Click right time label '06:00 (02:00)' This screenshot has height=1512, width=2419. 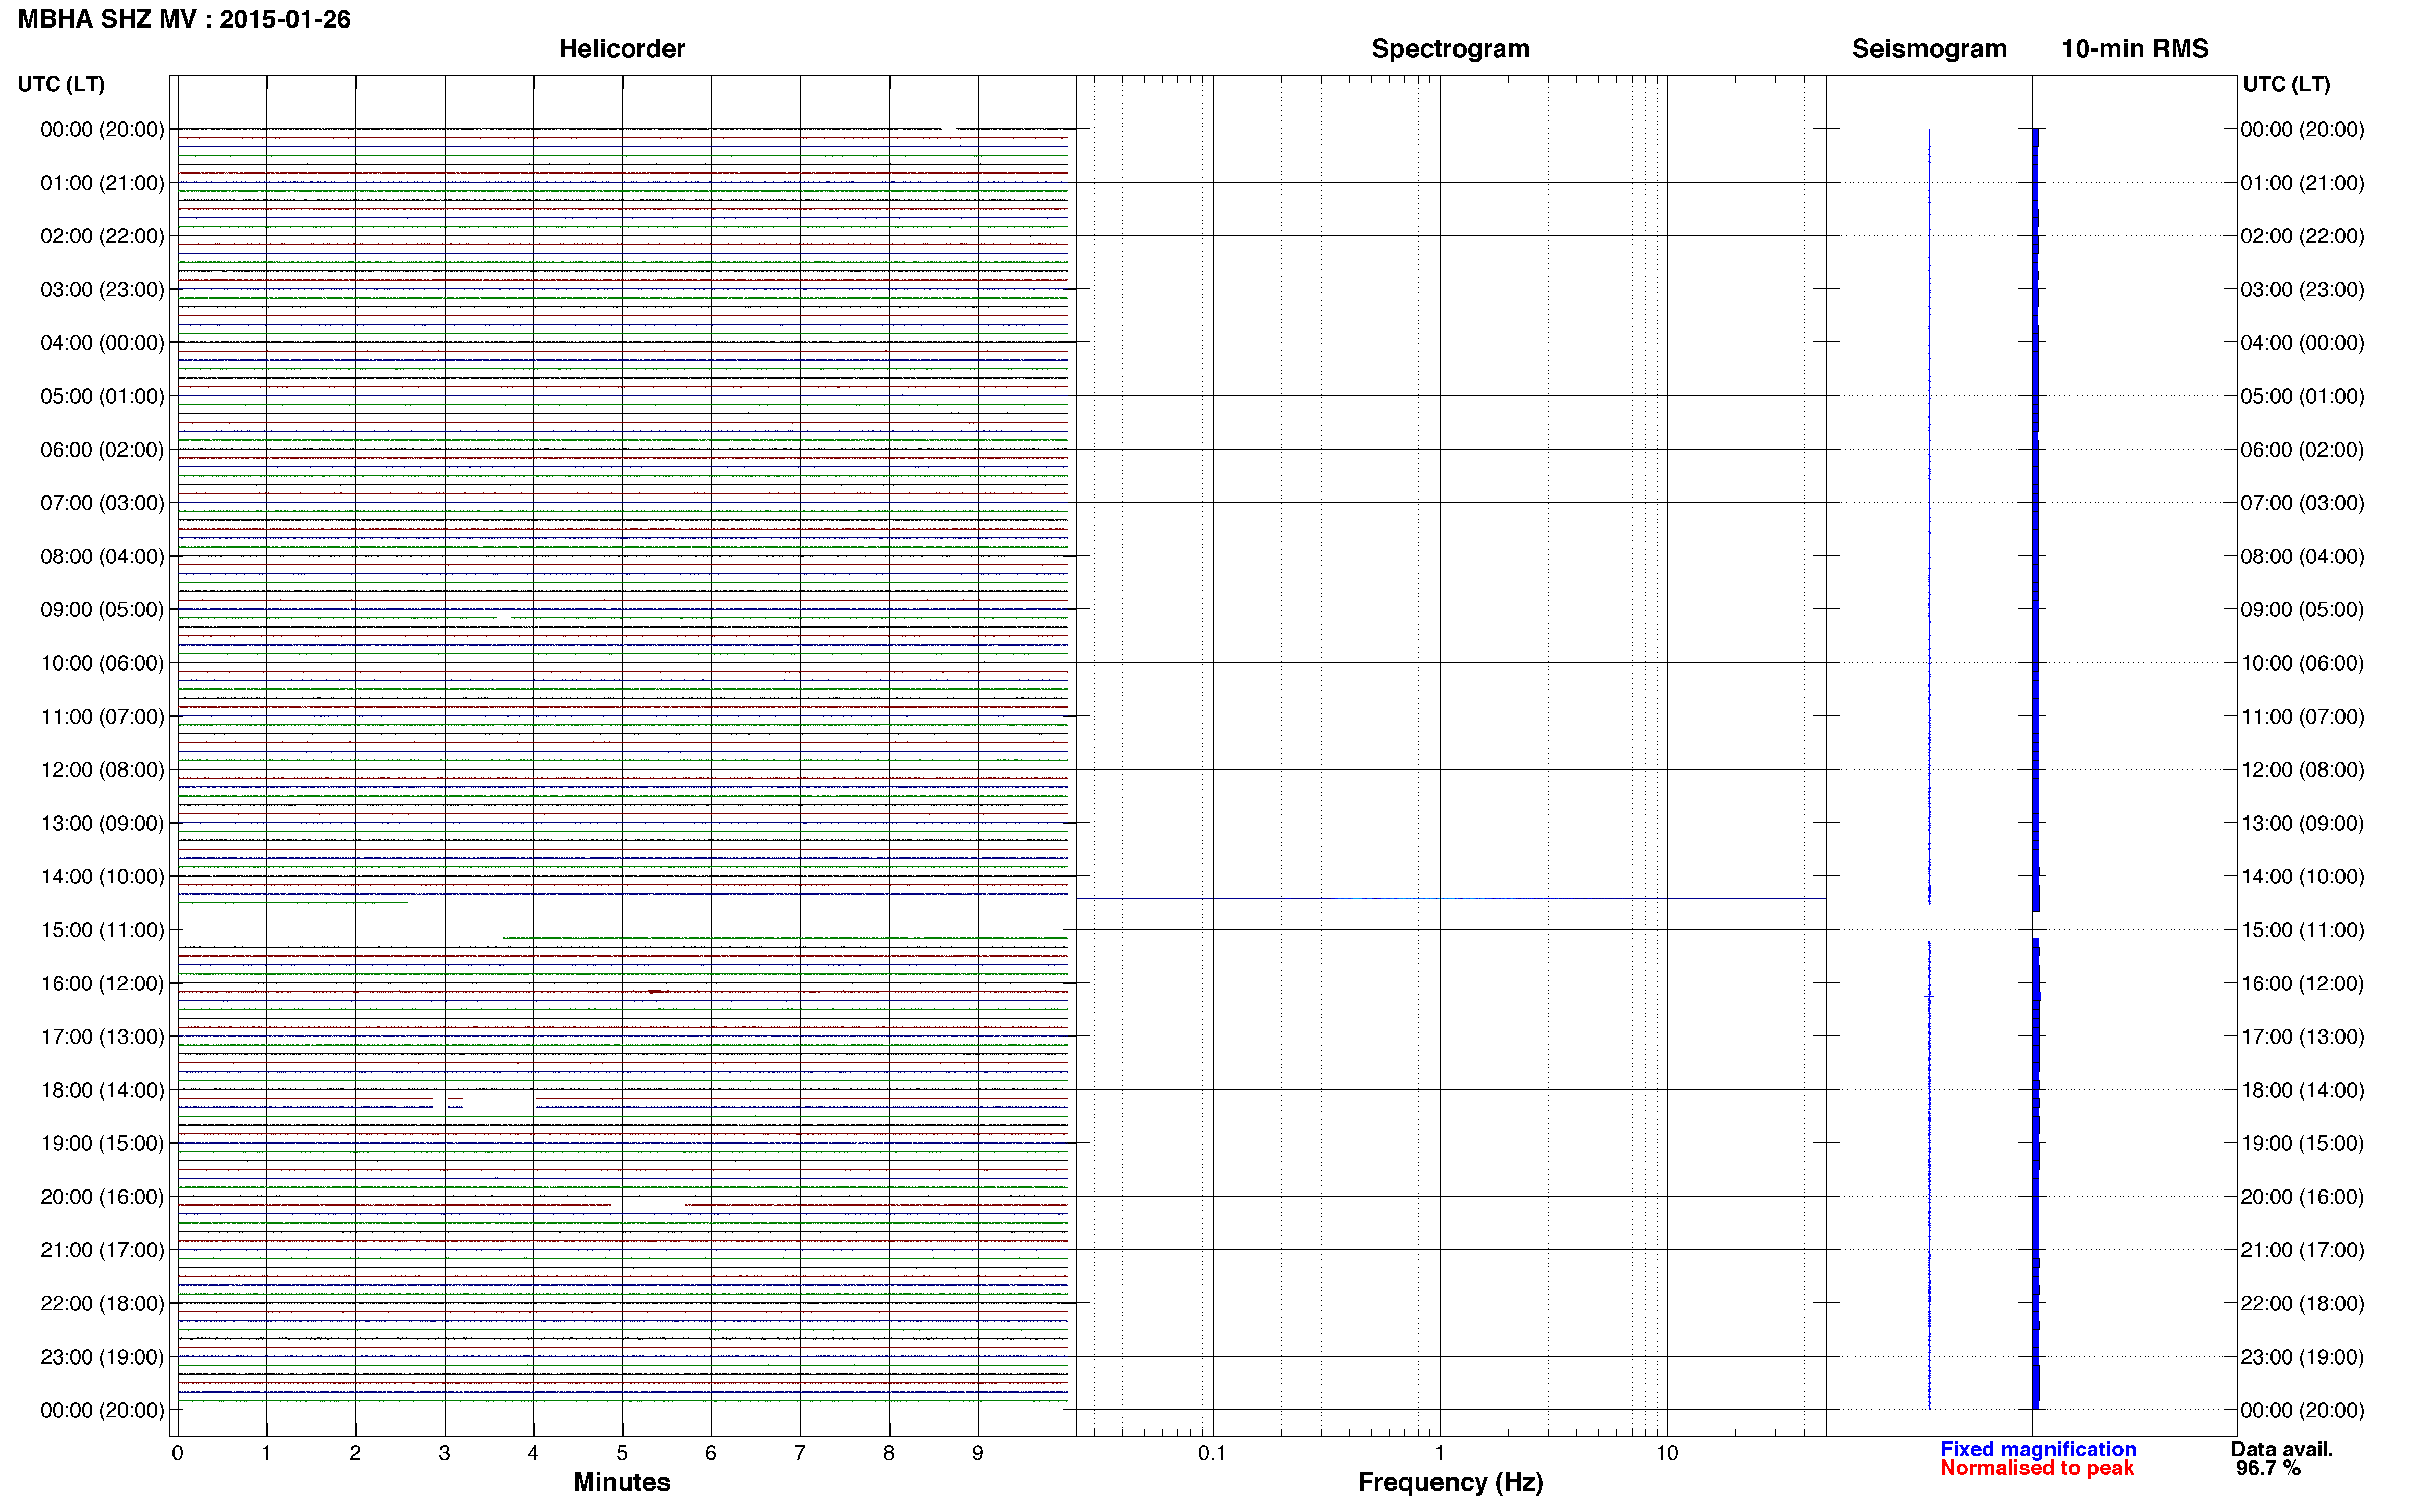tap(2303, 450)
